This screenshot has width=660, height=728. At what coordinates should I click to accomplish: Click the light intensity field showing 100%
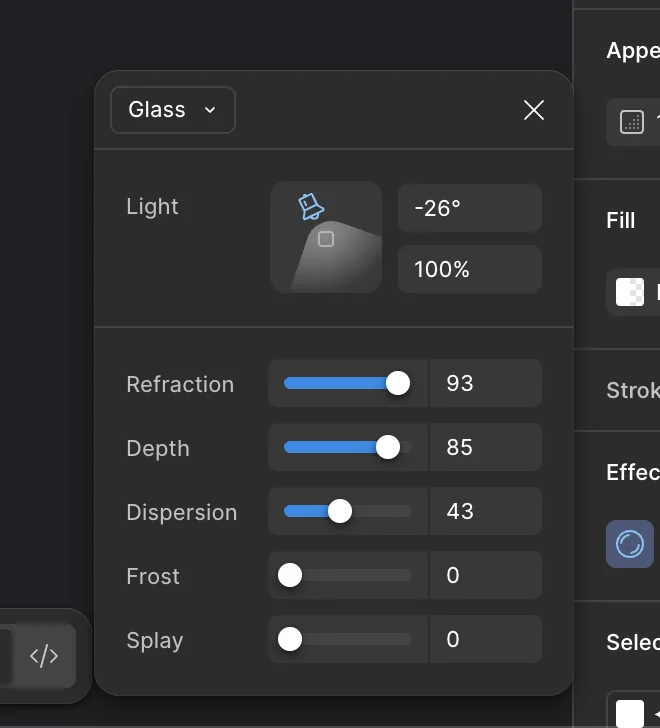click(469, 269)
